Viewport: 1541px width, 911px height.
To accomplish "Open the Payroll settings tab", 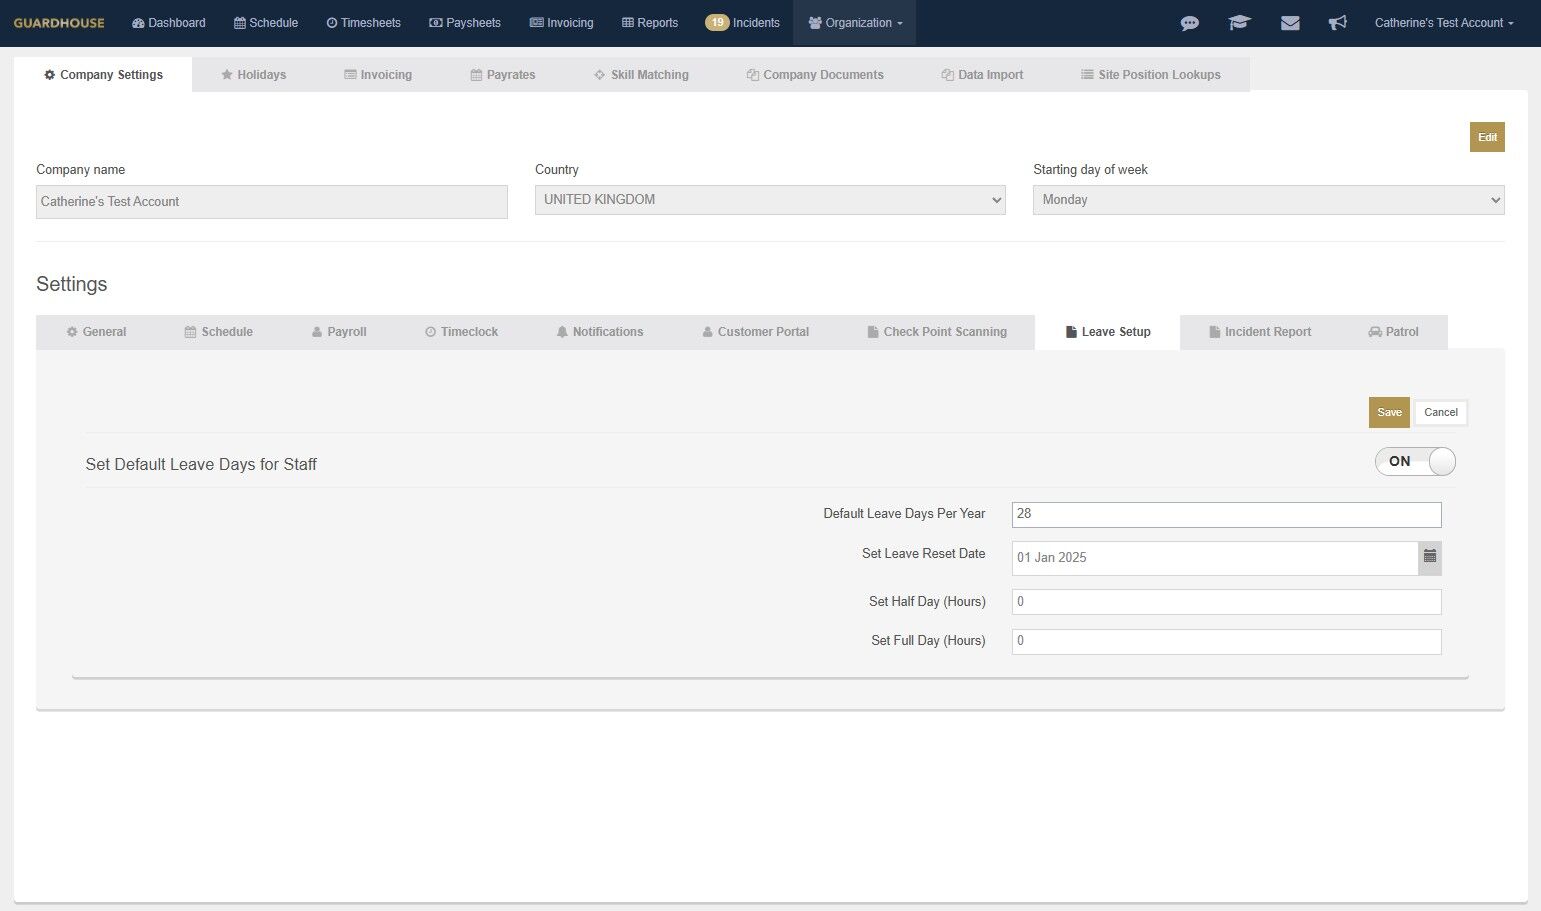I will 339,332.
